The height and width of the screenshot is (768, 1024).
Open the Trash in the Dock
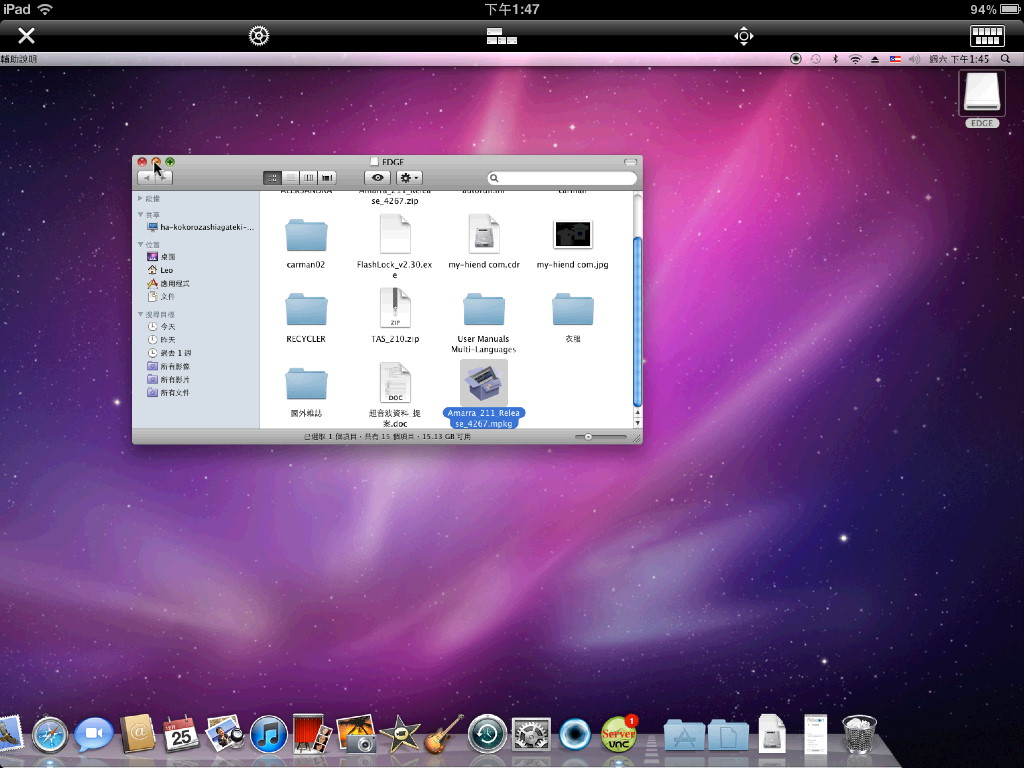point(859,735)
